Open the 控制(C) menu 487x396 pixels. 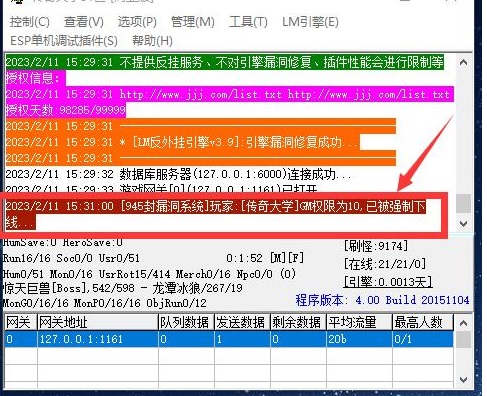point(30,22)
